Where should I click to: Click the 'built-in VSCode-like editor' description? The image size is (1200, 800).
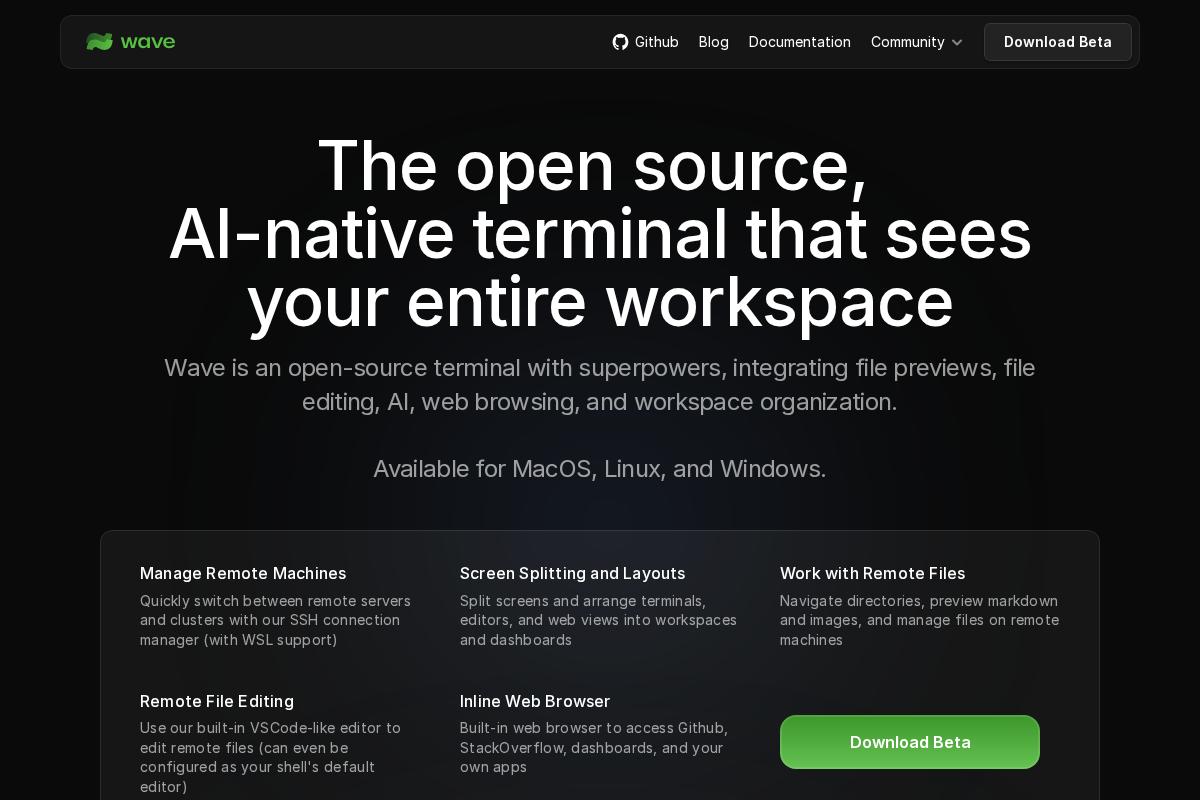click(271, 757)
